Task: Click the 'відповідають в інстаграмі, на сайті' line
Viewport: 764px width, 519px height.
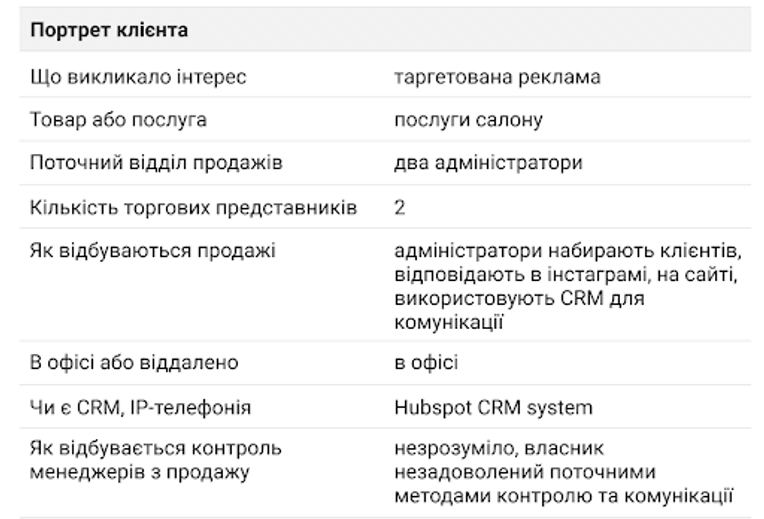Action: click(564, 275)
